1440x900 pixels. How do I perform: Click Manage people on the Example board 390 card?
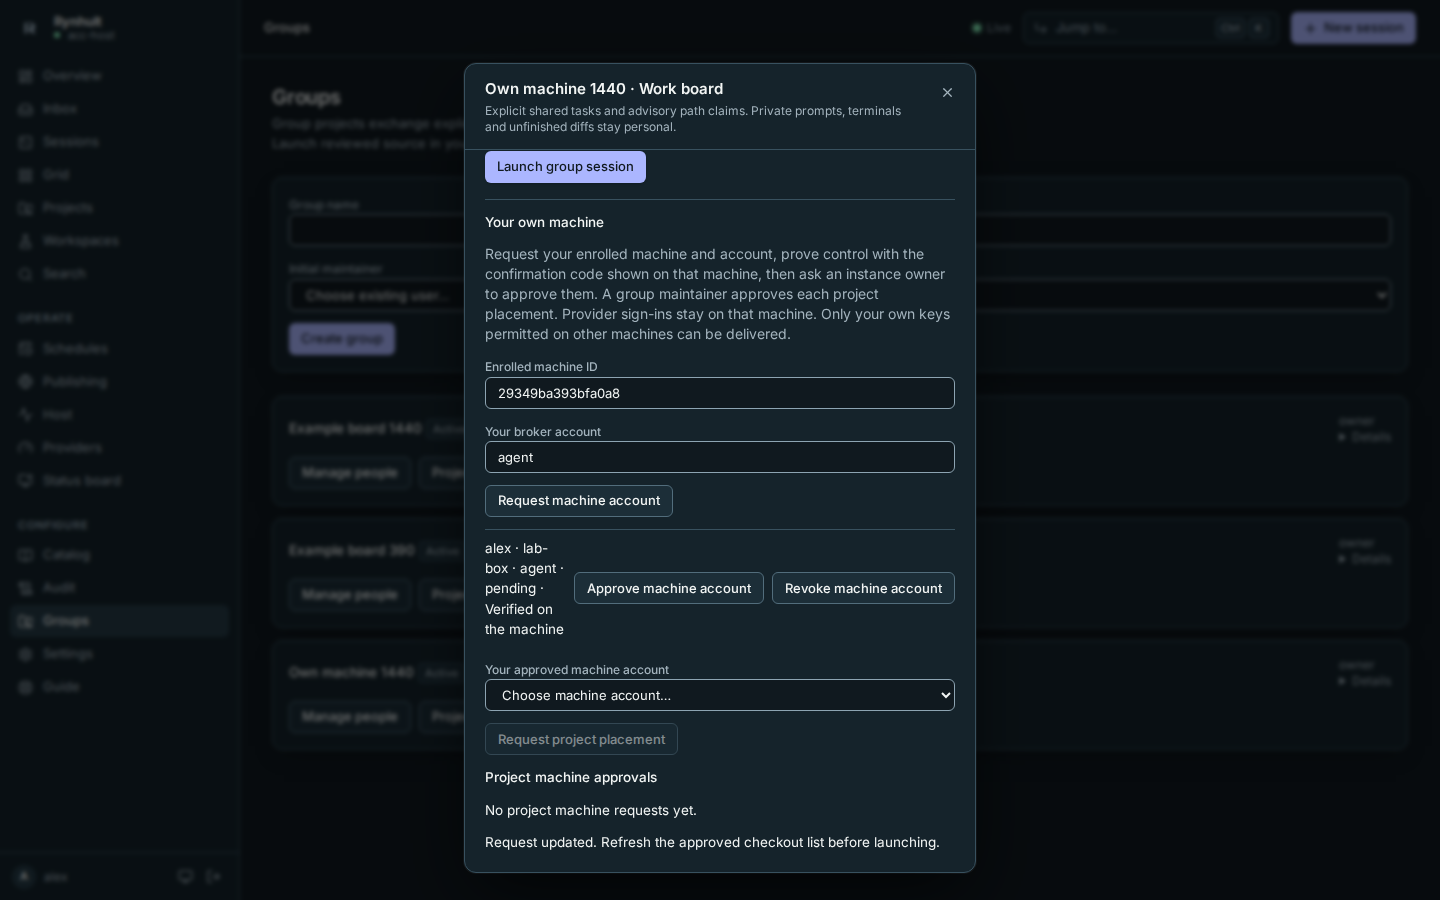tap(349, 595)
